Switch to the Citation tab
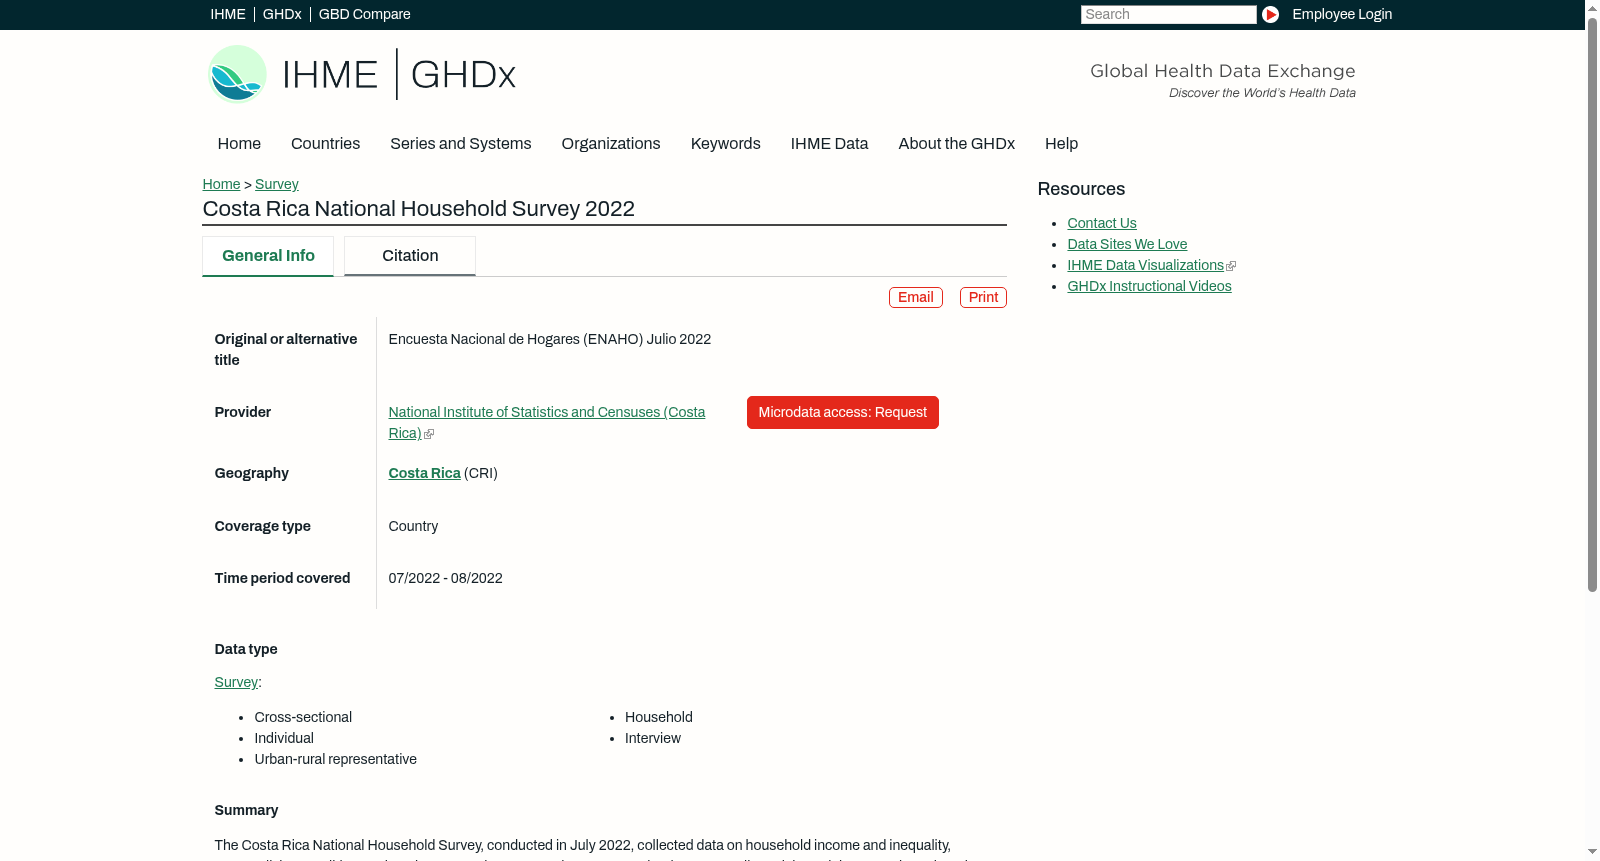The width and height of the screenshot is (1600, 861). [410, 256]
